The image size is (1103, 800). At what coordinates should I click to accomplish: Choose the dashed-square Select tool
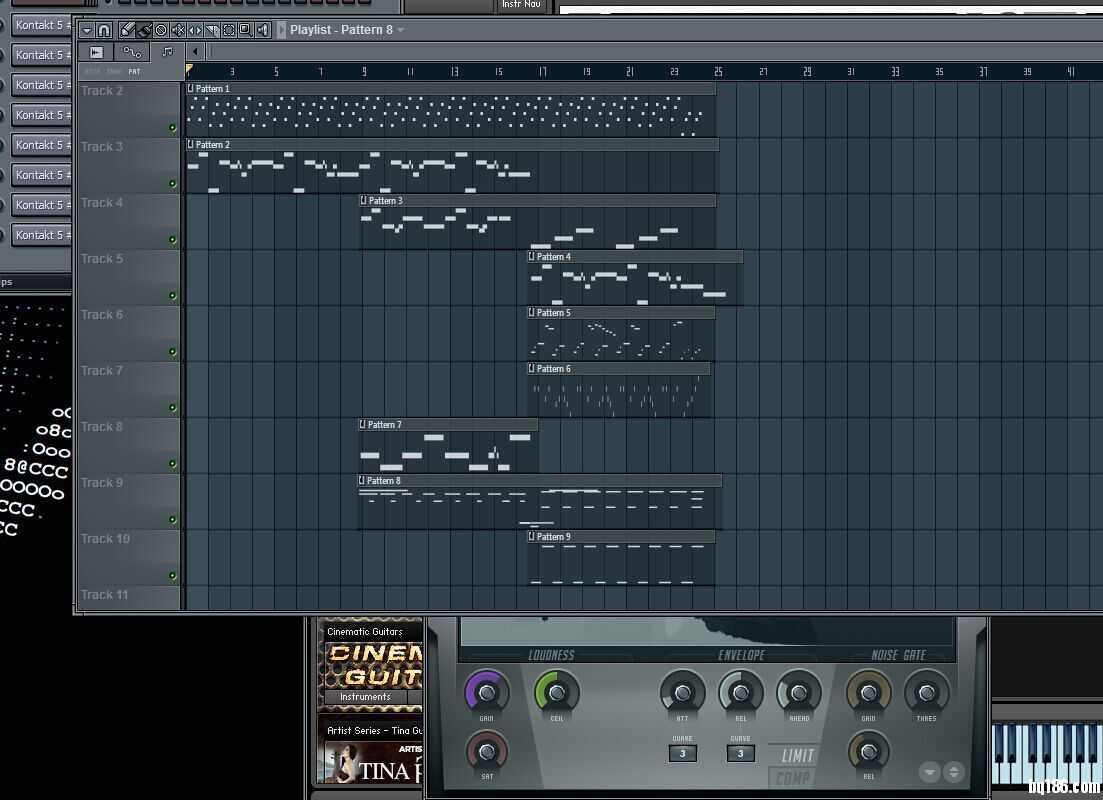click(229, 30)
